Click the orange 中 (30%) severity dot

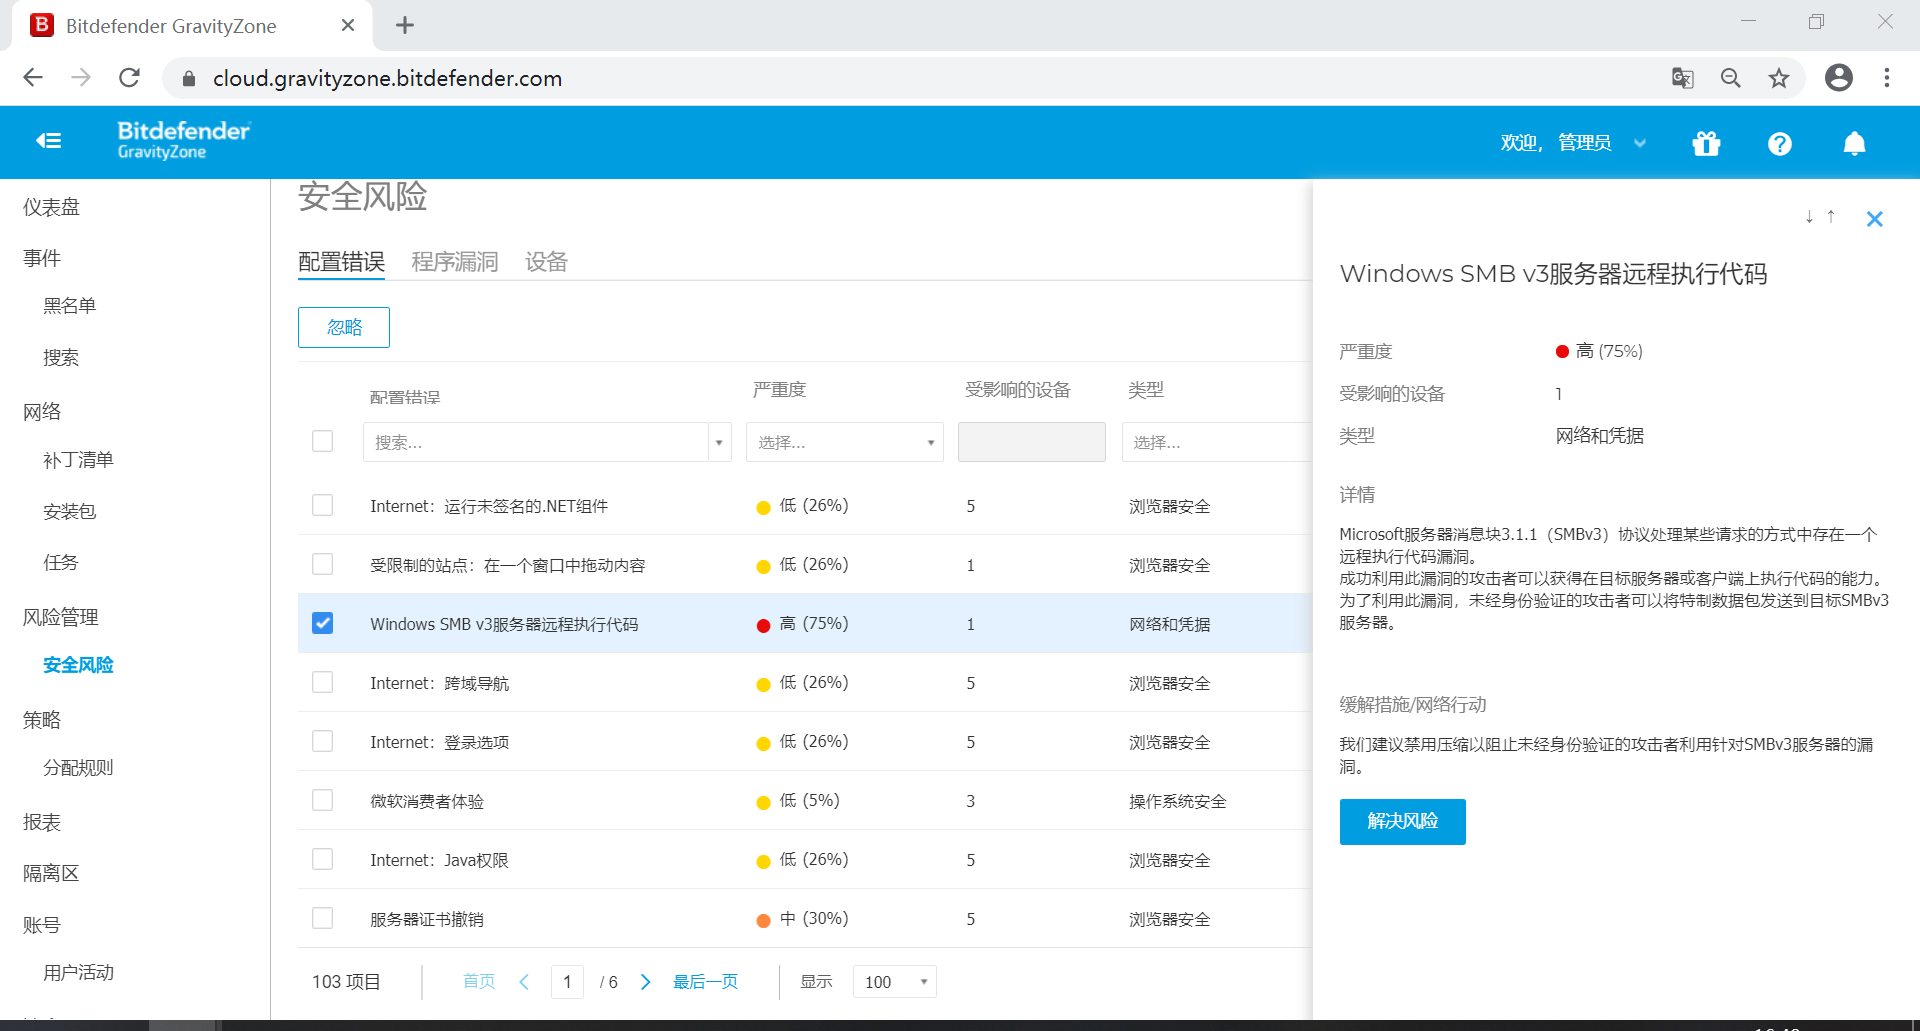(x=763, y=920)
